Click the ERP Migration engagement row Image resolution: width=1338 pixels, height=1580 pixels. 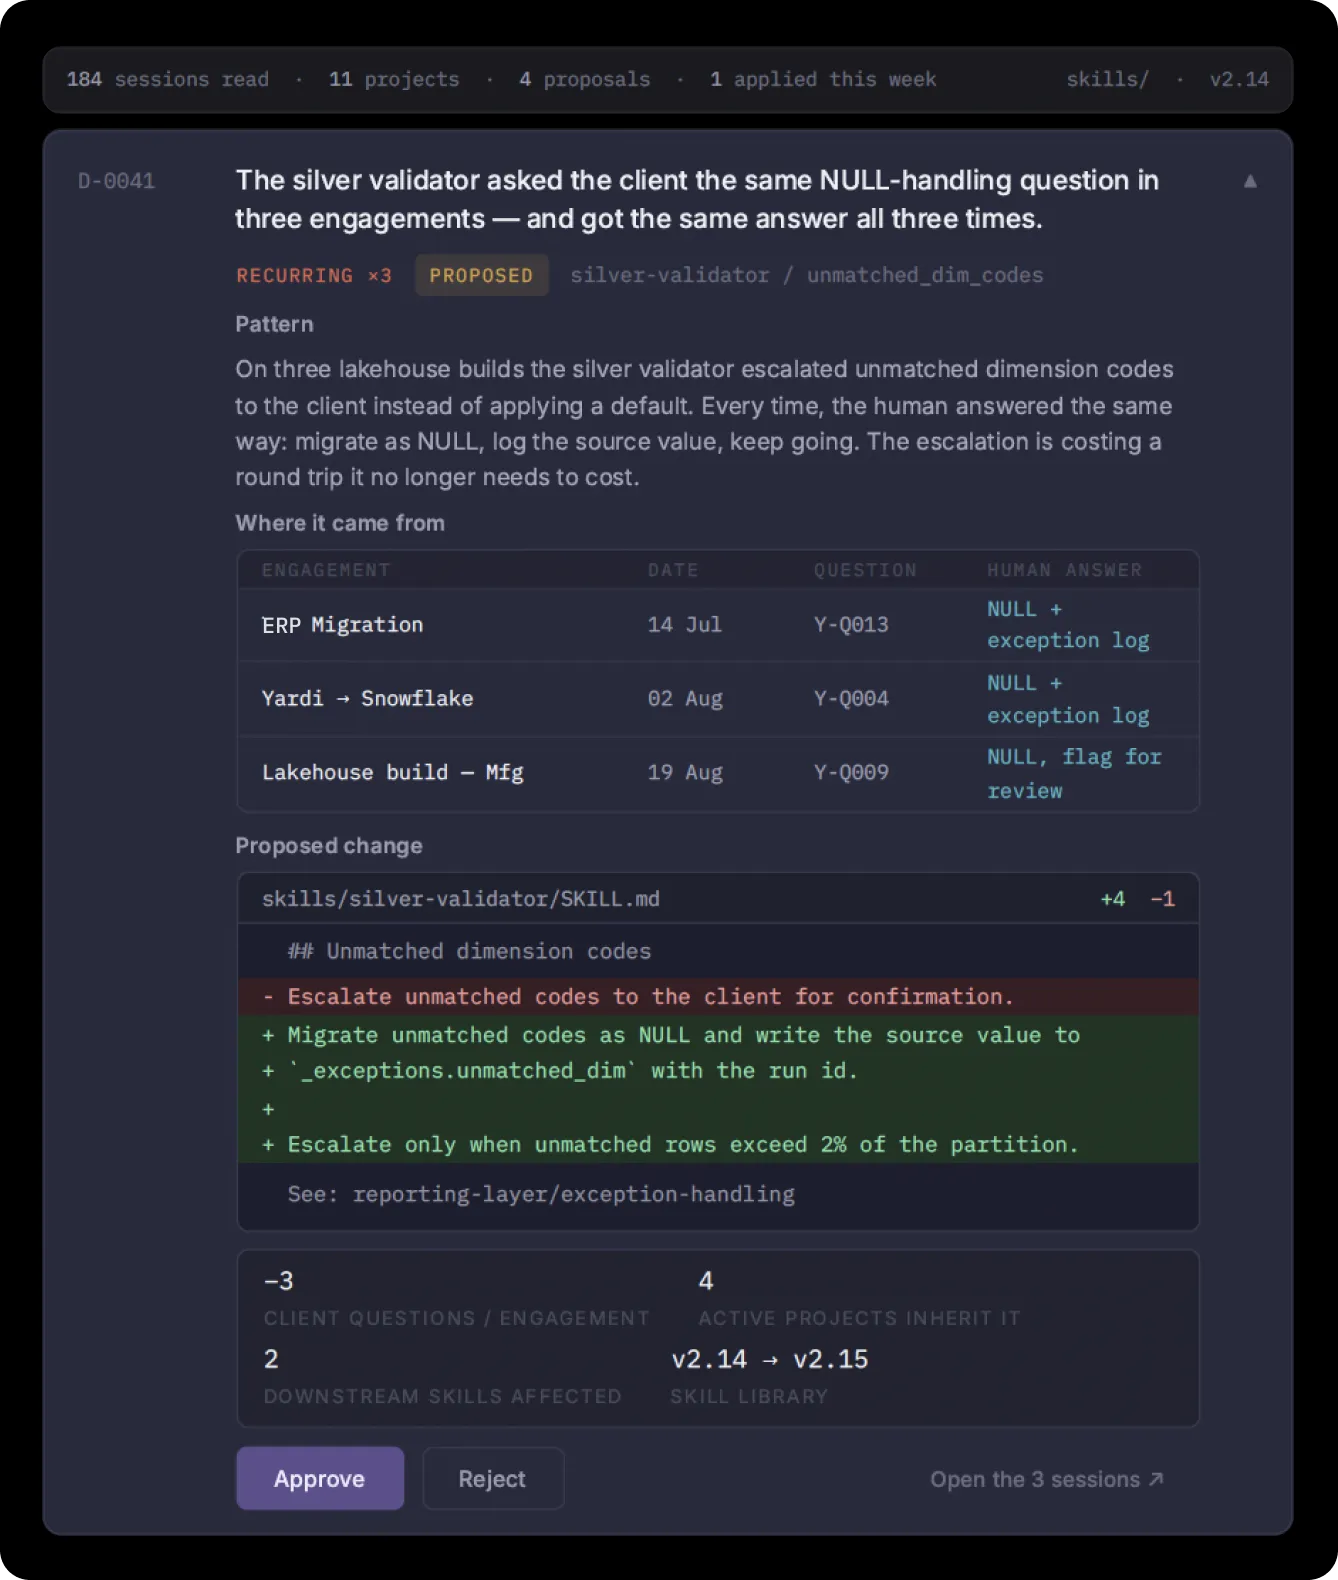click(718, 625)
